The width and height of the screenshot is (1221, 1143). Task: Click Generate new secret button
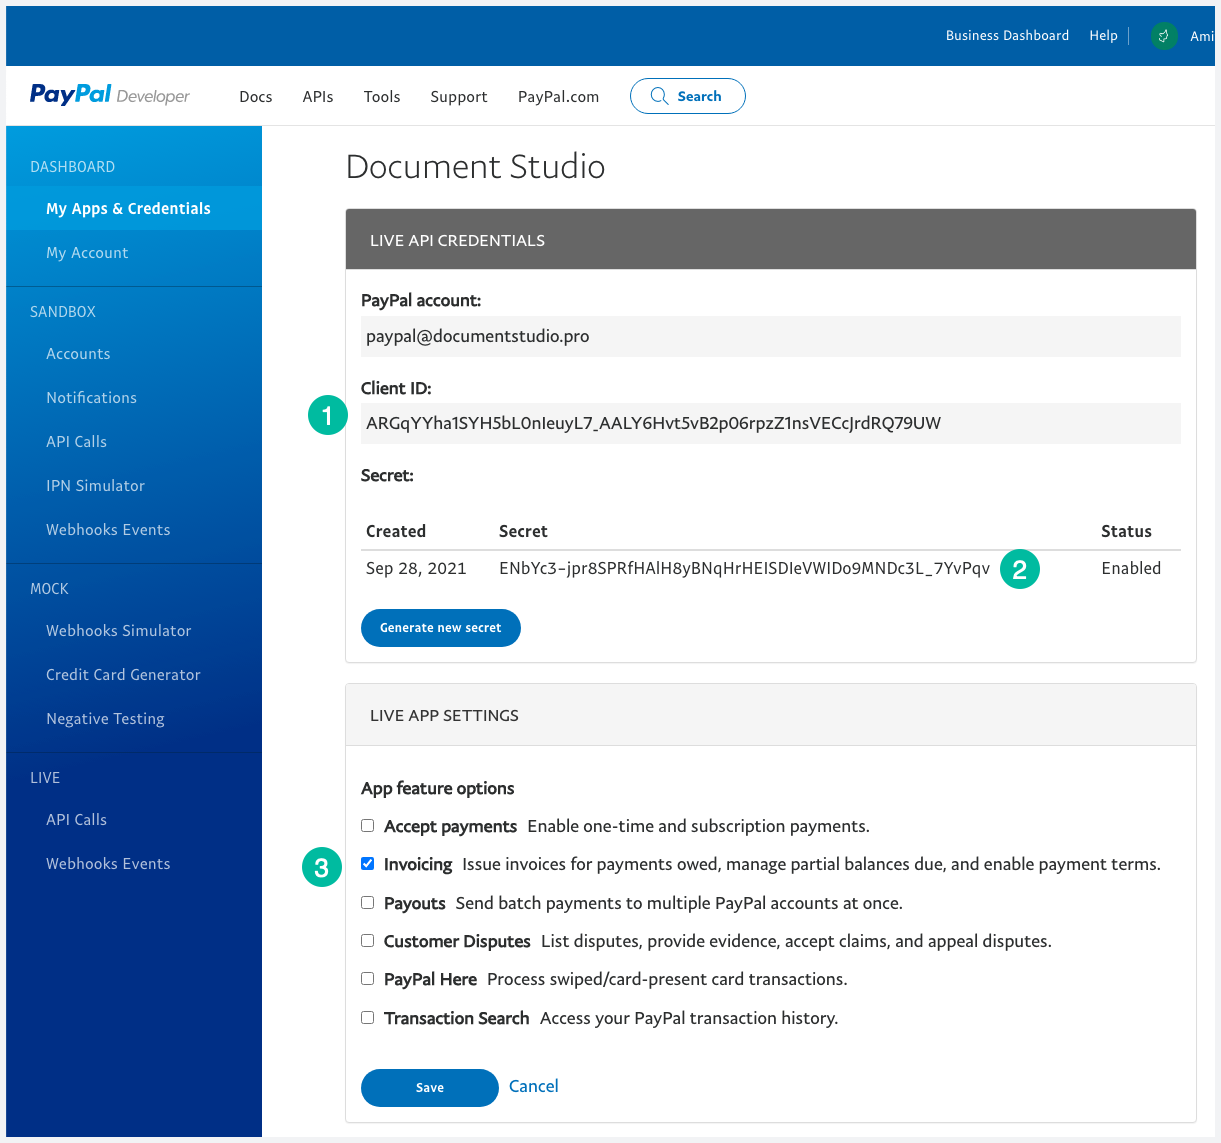point(441,628)
